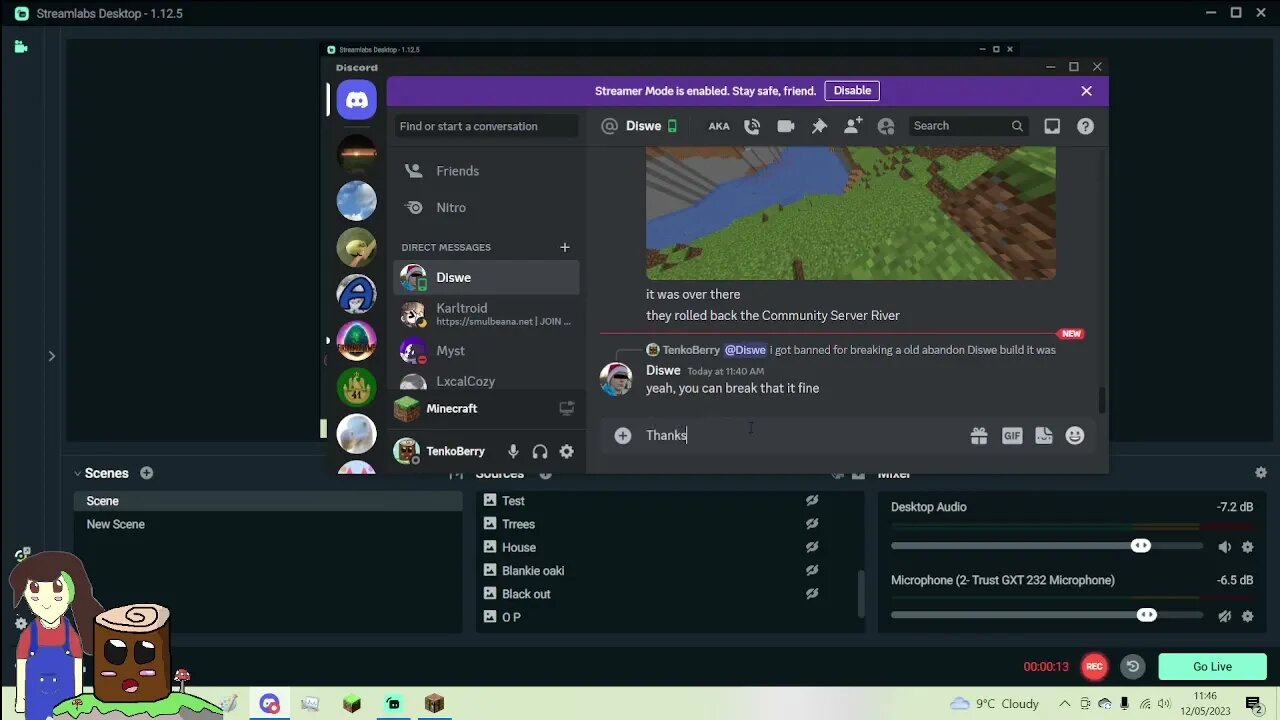Show the Trrees source
Image resolution: width=1280 pixels, height=720 pixels.
(x=812, y=524)
